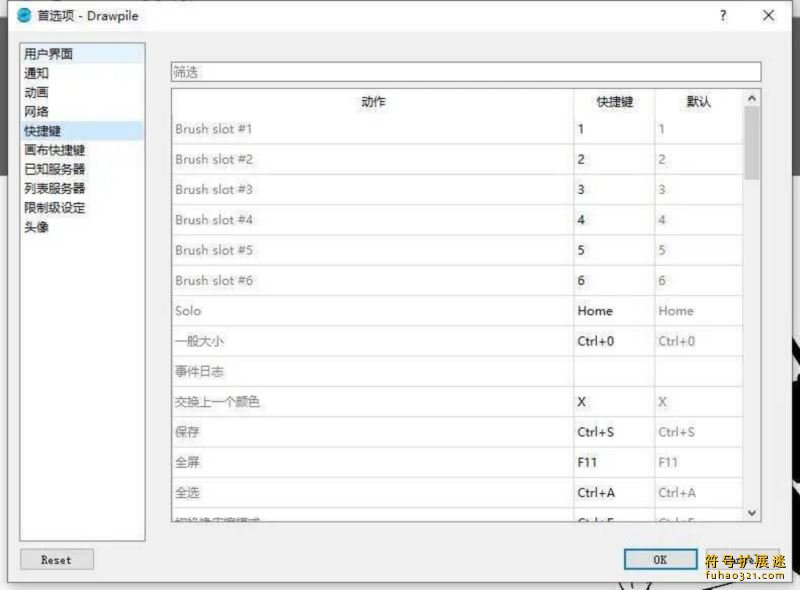Select the Brush slot #4 row
Screen dimensions: 800x590
point(457,220)
